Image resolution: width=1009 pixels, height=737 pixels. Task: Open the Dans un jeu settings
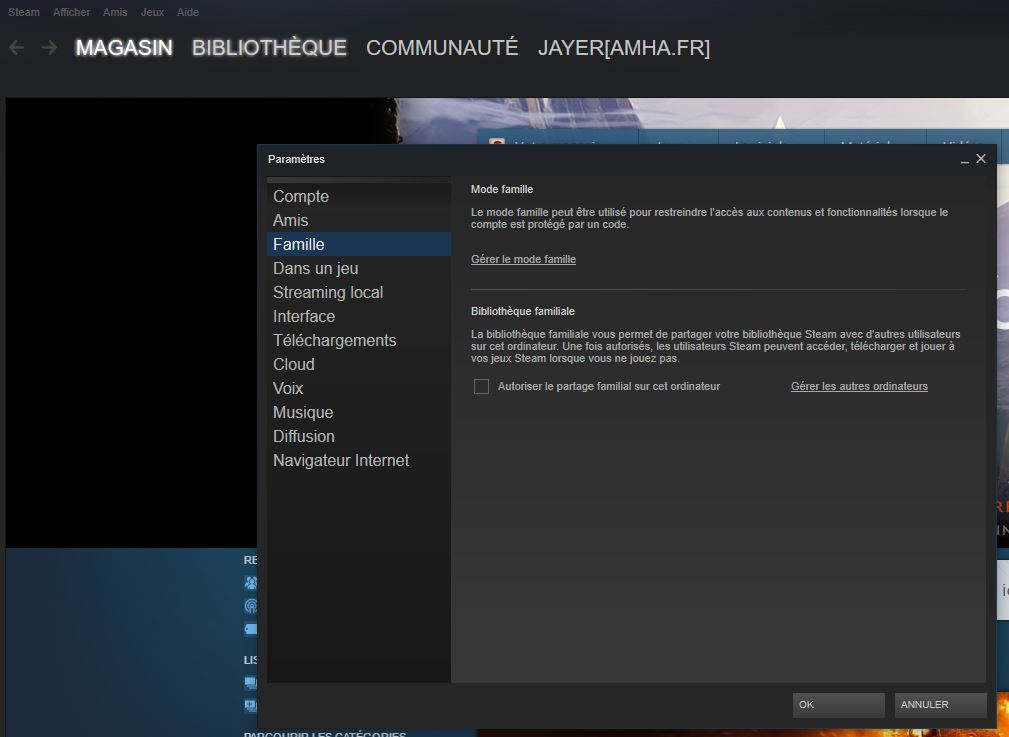pos(359,268)
